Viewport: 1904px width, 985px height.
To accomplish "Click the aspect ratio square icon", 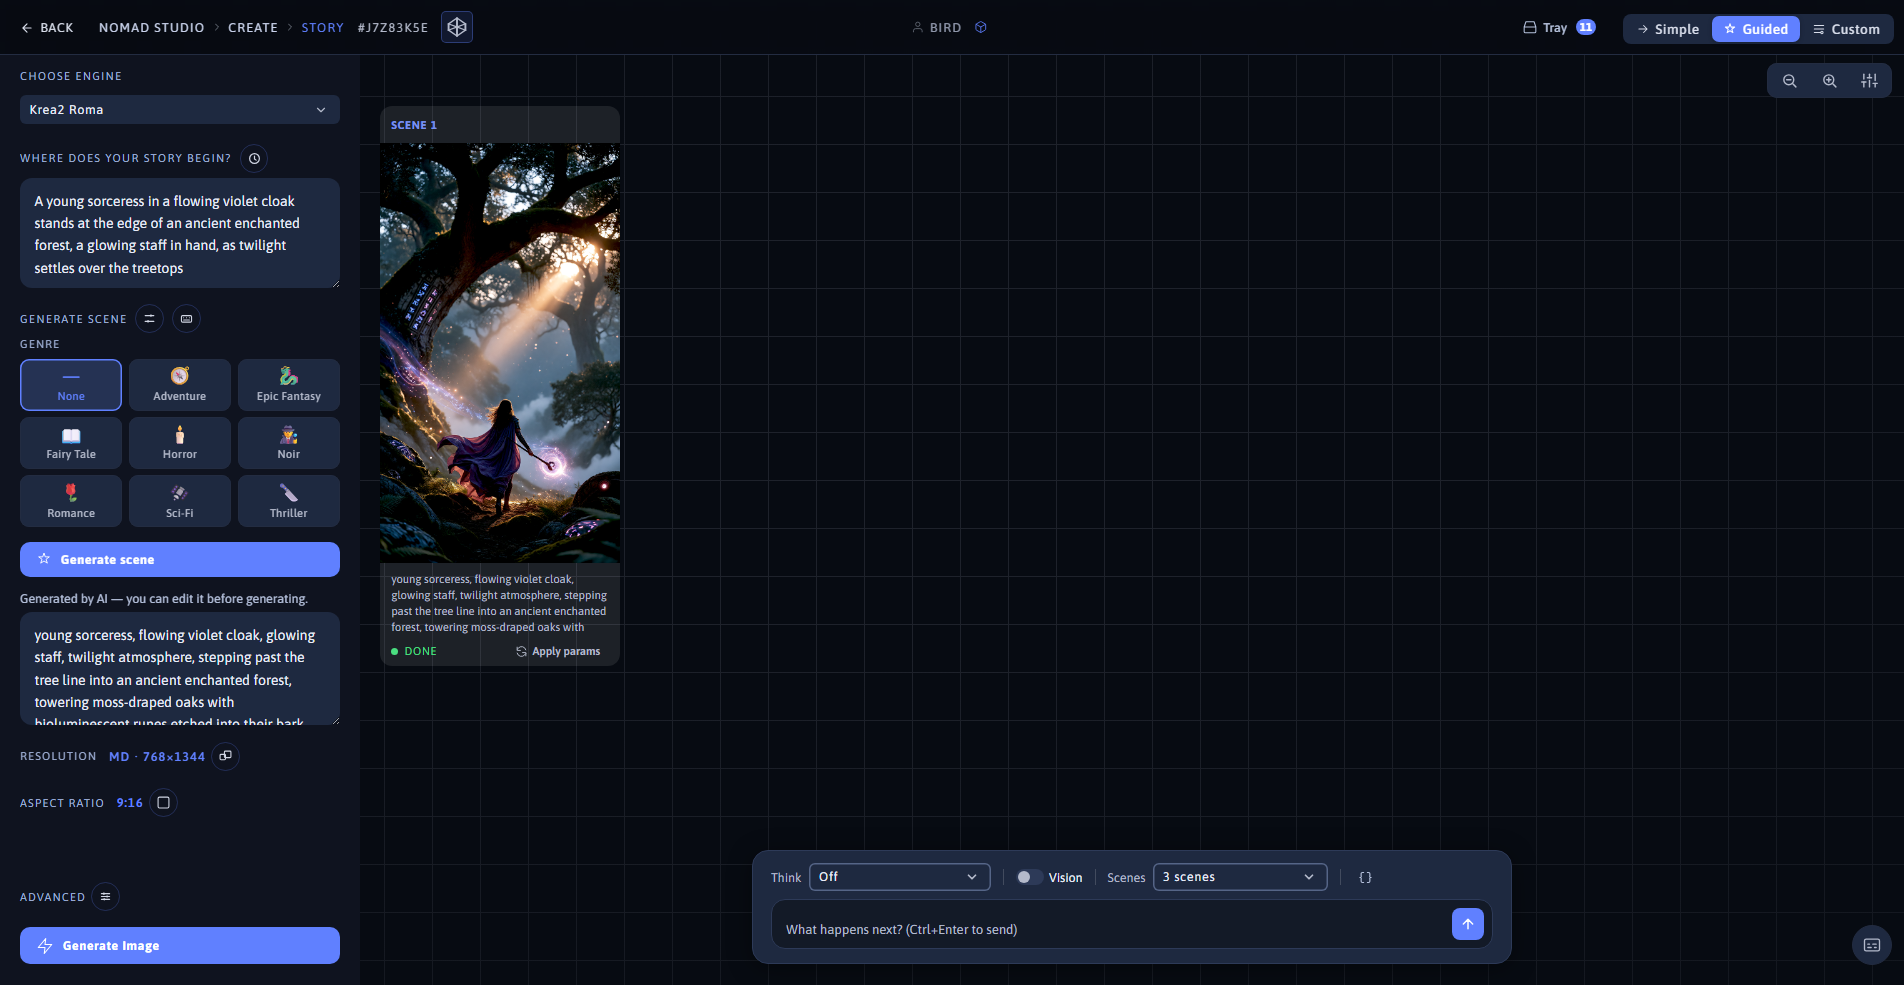I will tap(164, 803).
